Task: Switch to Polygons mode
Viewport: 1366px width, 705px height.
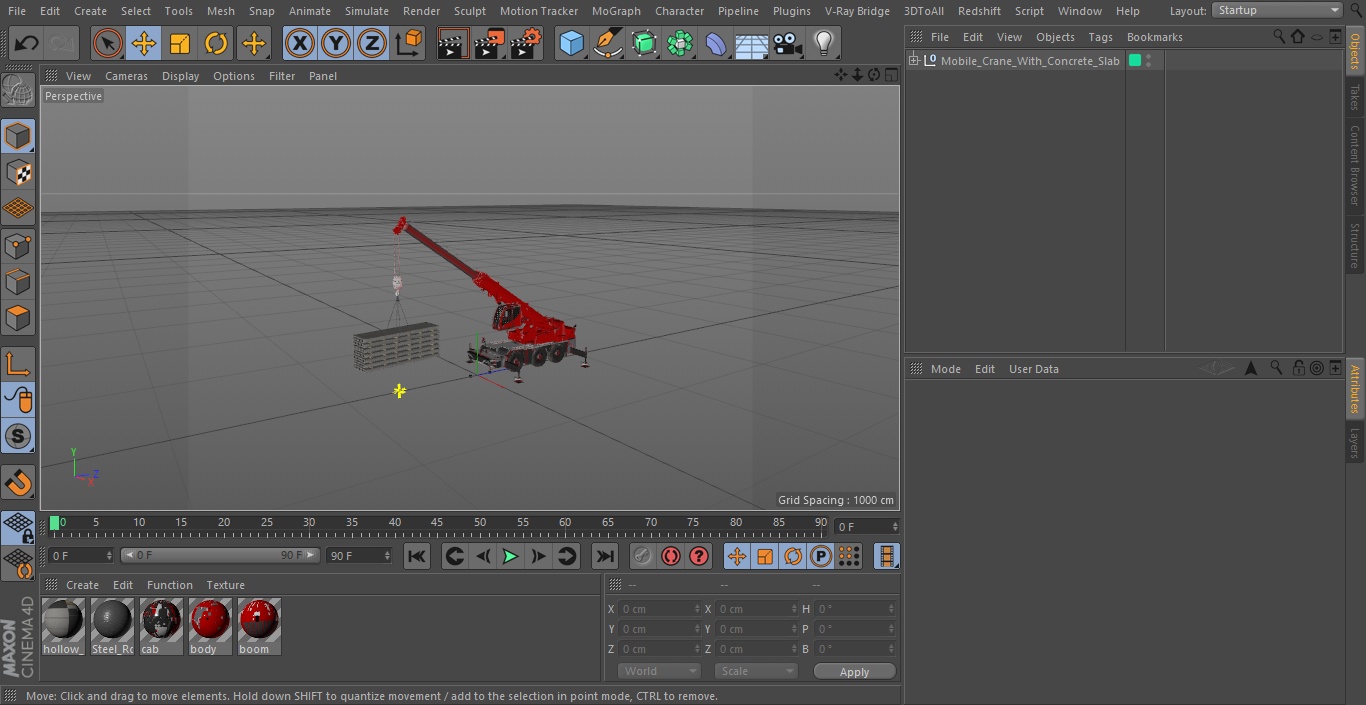Action: pos(18,318)
